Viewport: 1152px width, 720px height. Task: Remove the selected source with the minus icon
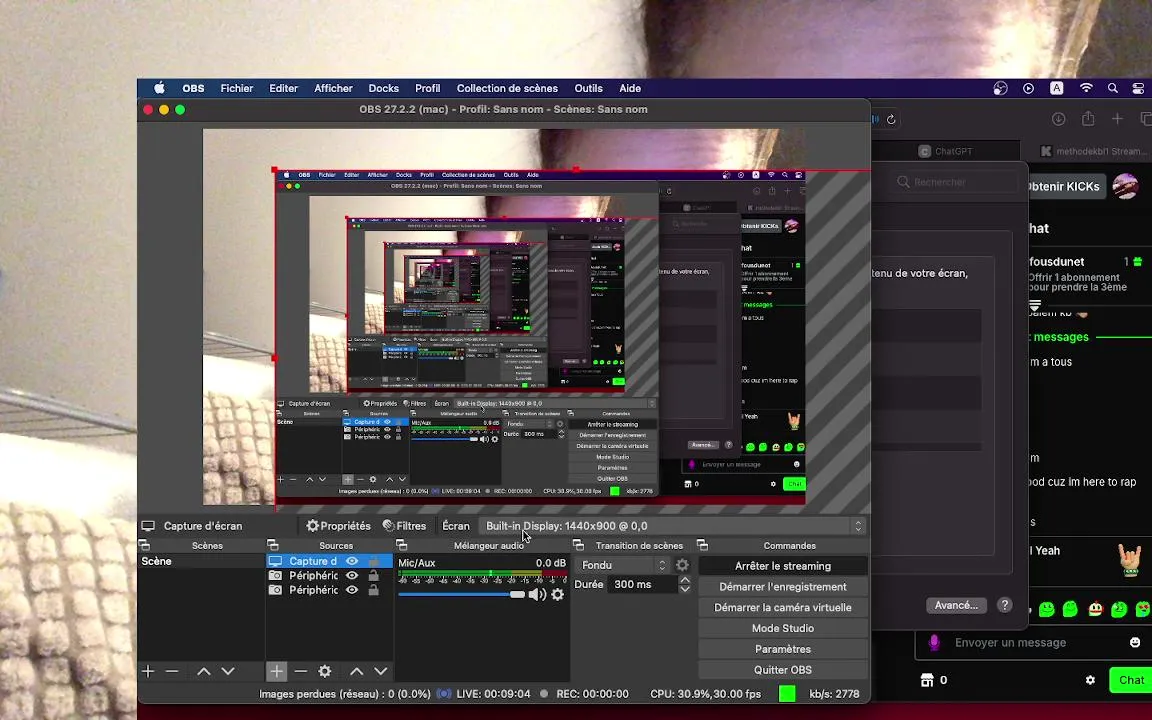pos(300,672)
